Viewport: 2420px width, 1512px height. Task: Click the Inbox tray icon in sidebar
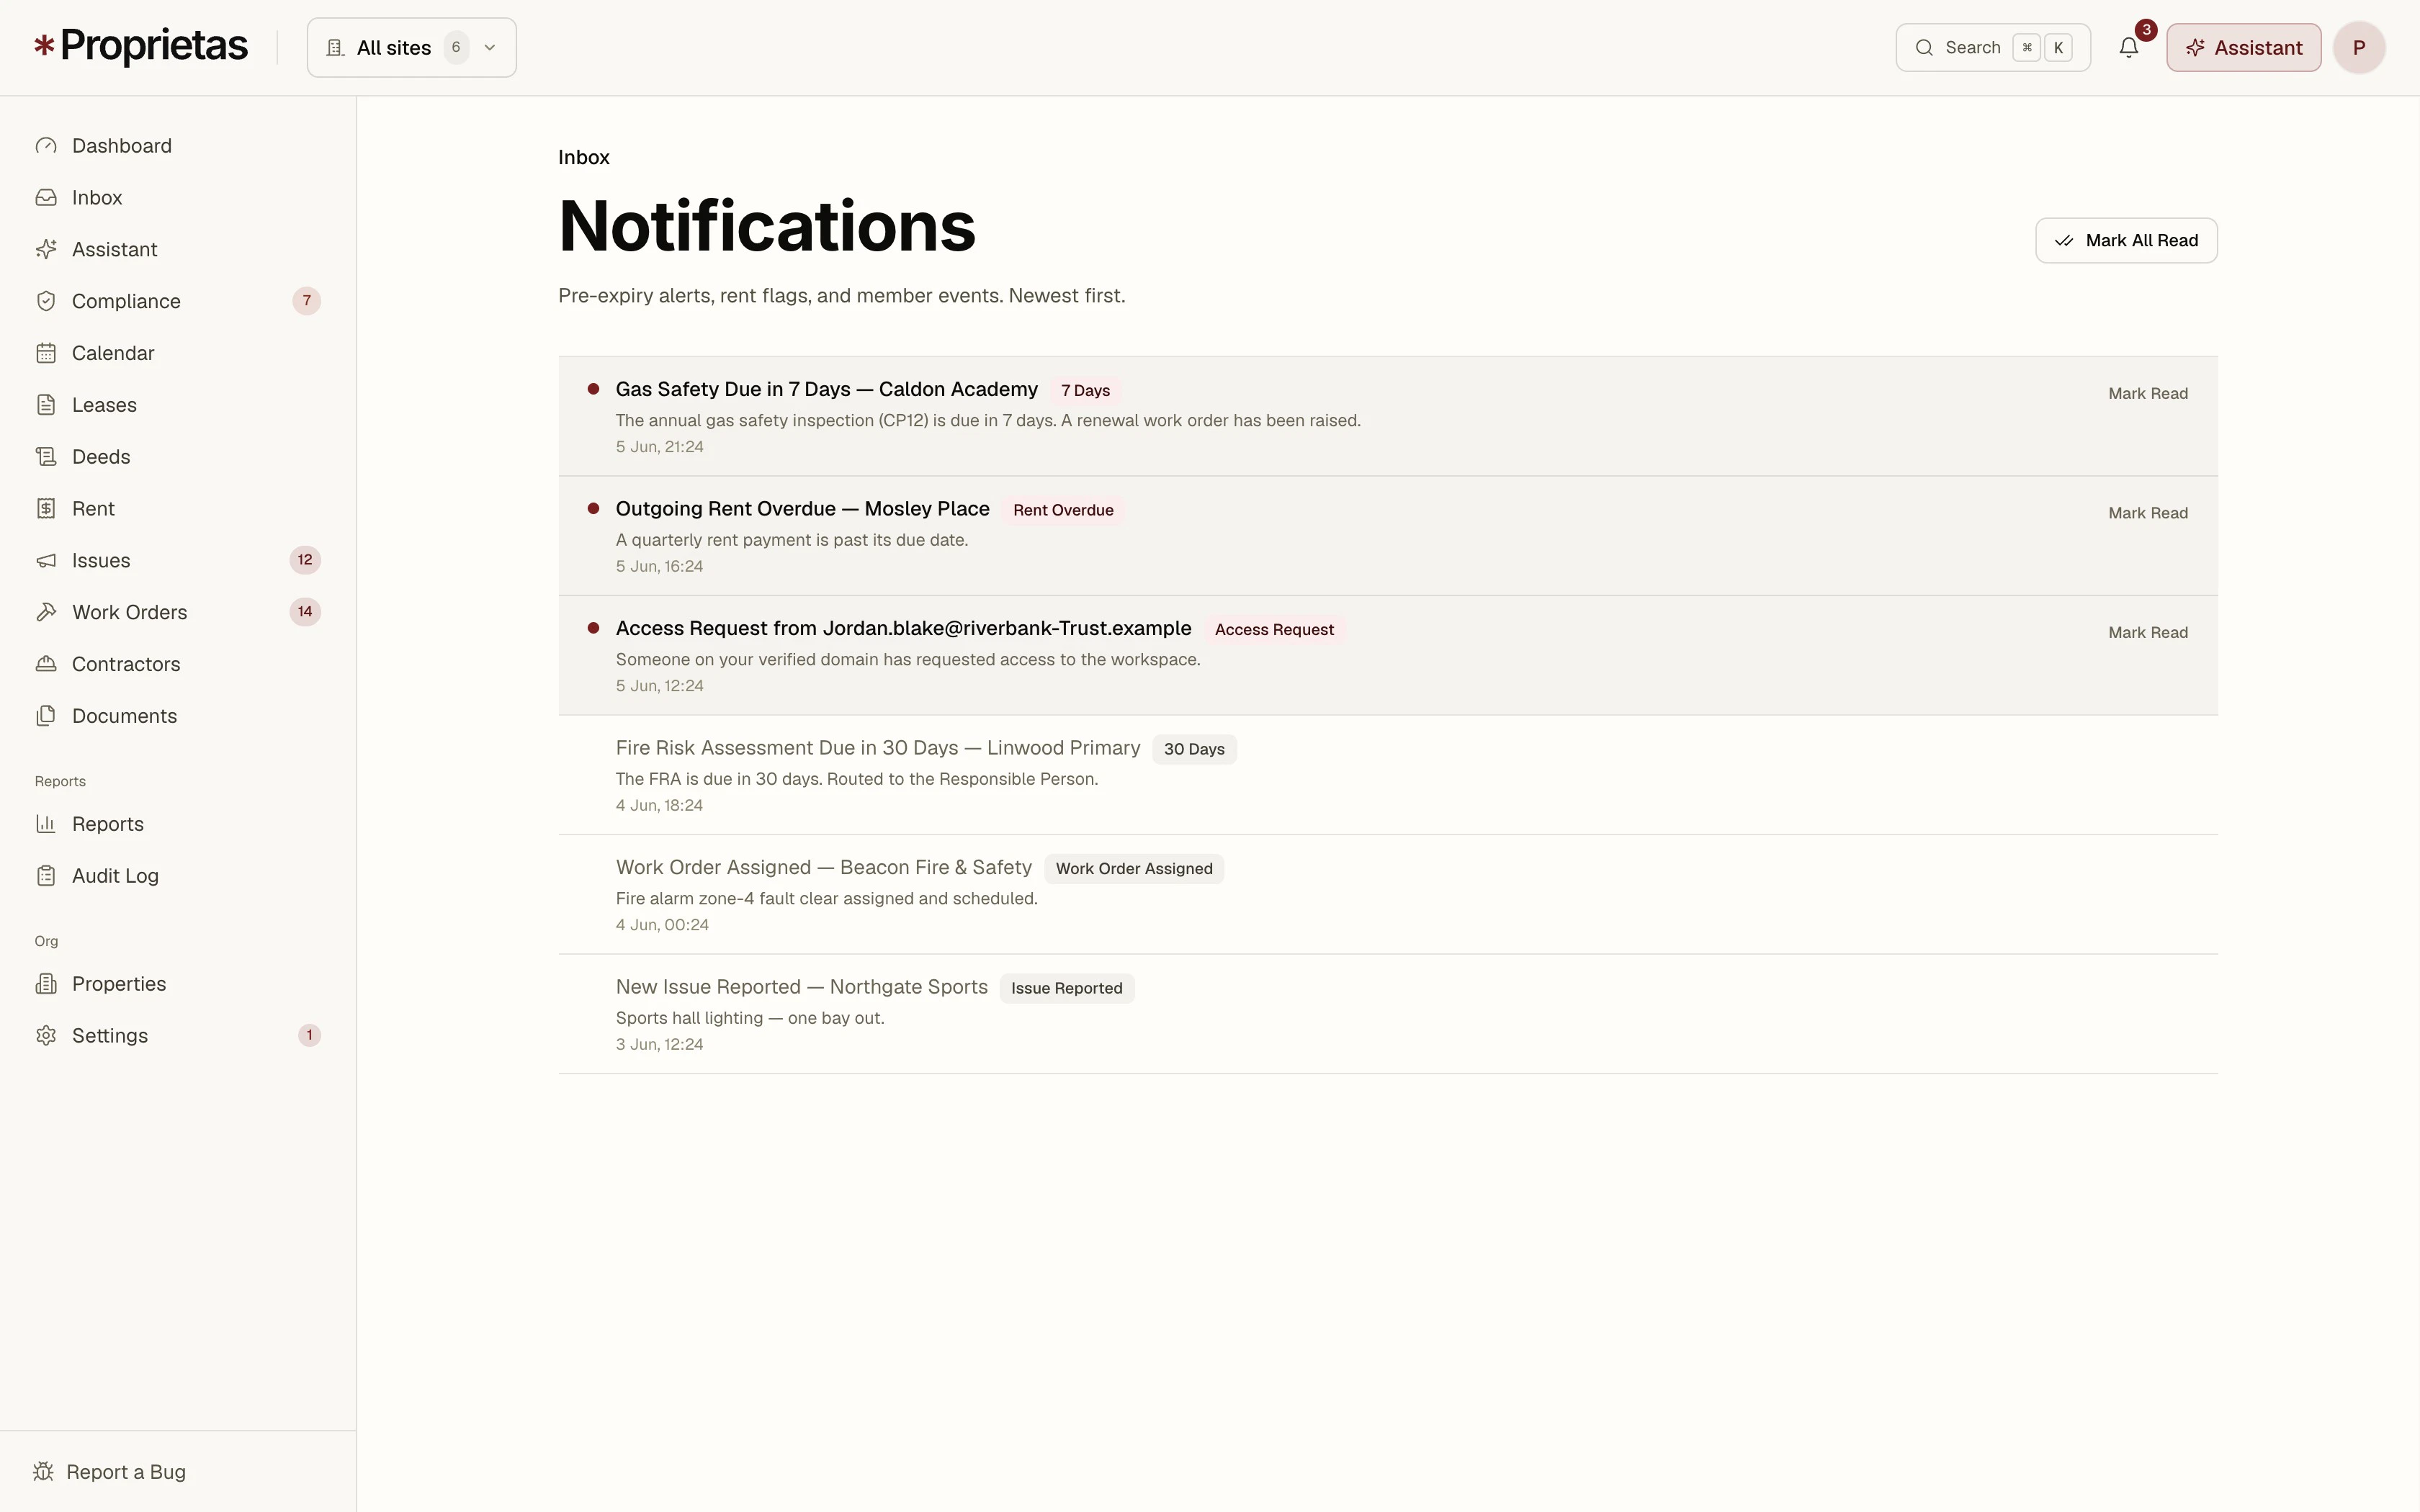[46, 198]
